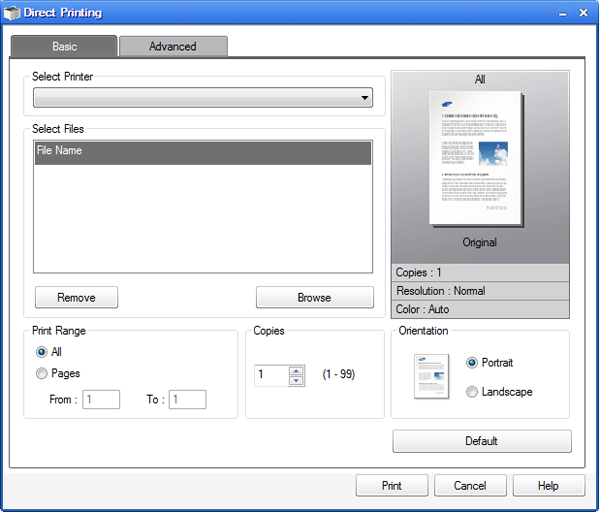This screenshot has height=512, width=600.
Task: Click the 'Color : Auto' summary row
Action: [x=480, y=309]
